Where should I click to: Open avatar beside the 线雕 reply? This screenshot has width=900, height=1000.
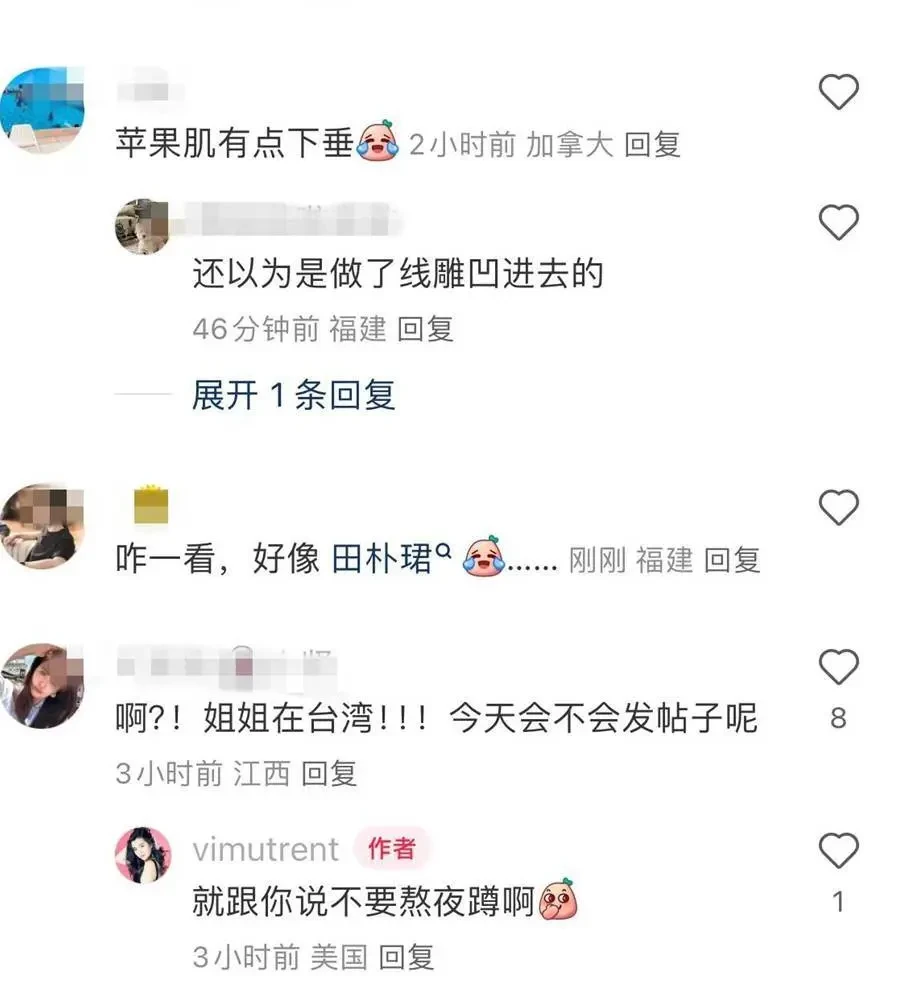click(x=142, y=226)
